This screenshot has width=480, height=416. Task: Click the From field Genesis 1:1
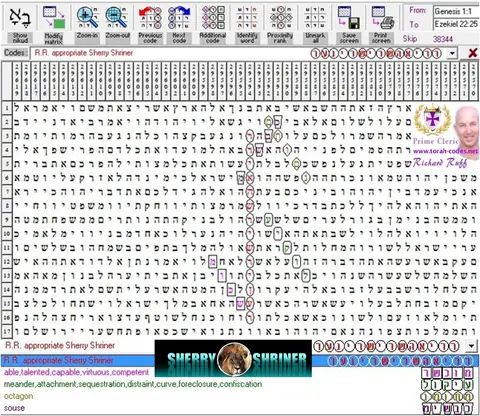[456, 11]
